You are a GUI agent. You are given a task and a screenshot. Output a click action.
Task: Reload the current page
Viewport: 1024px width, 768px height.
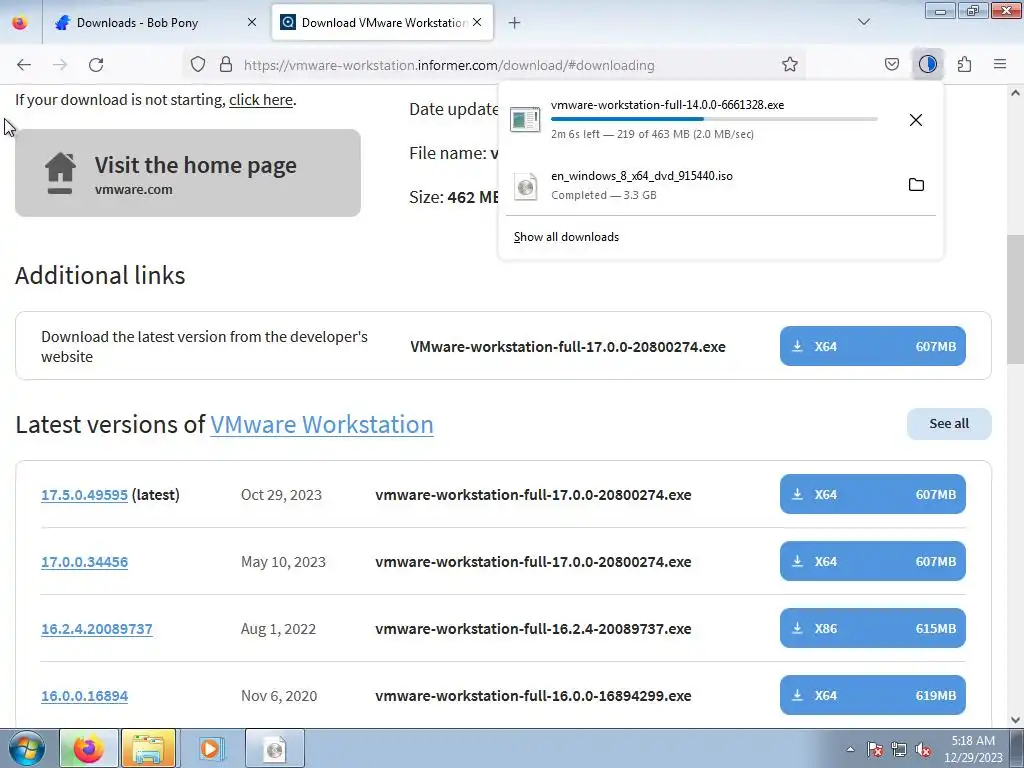tap(96, 65)
